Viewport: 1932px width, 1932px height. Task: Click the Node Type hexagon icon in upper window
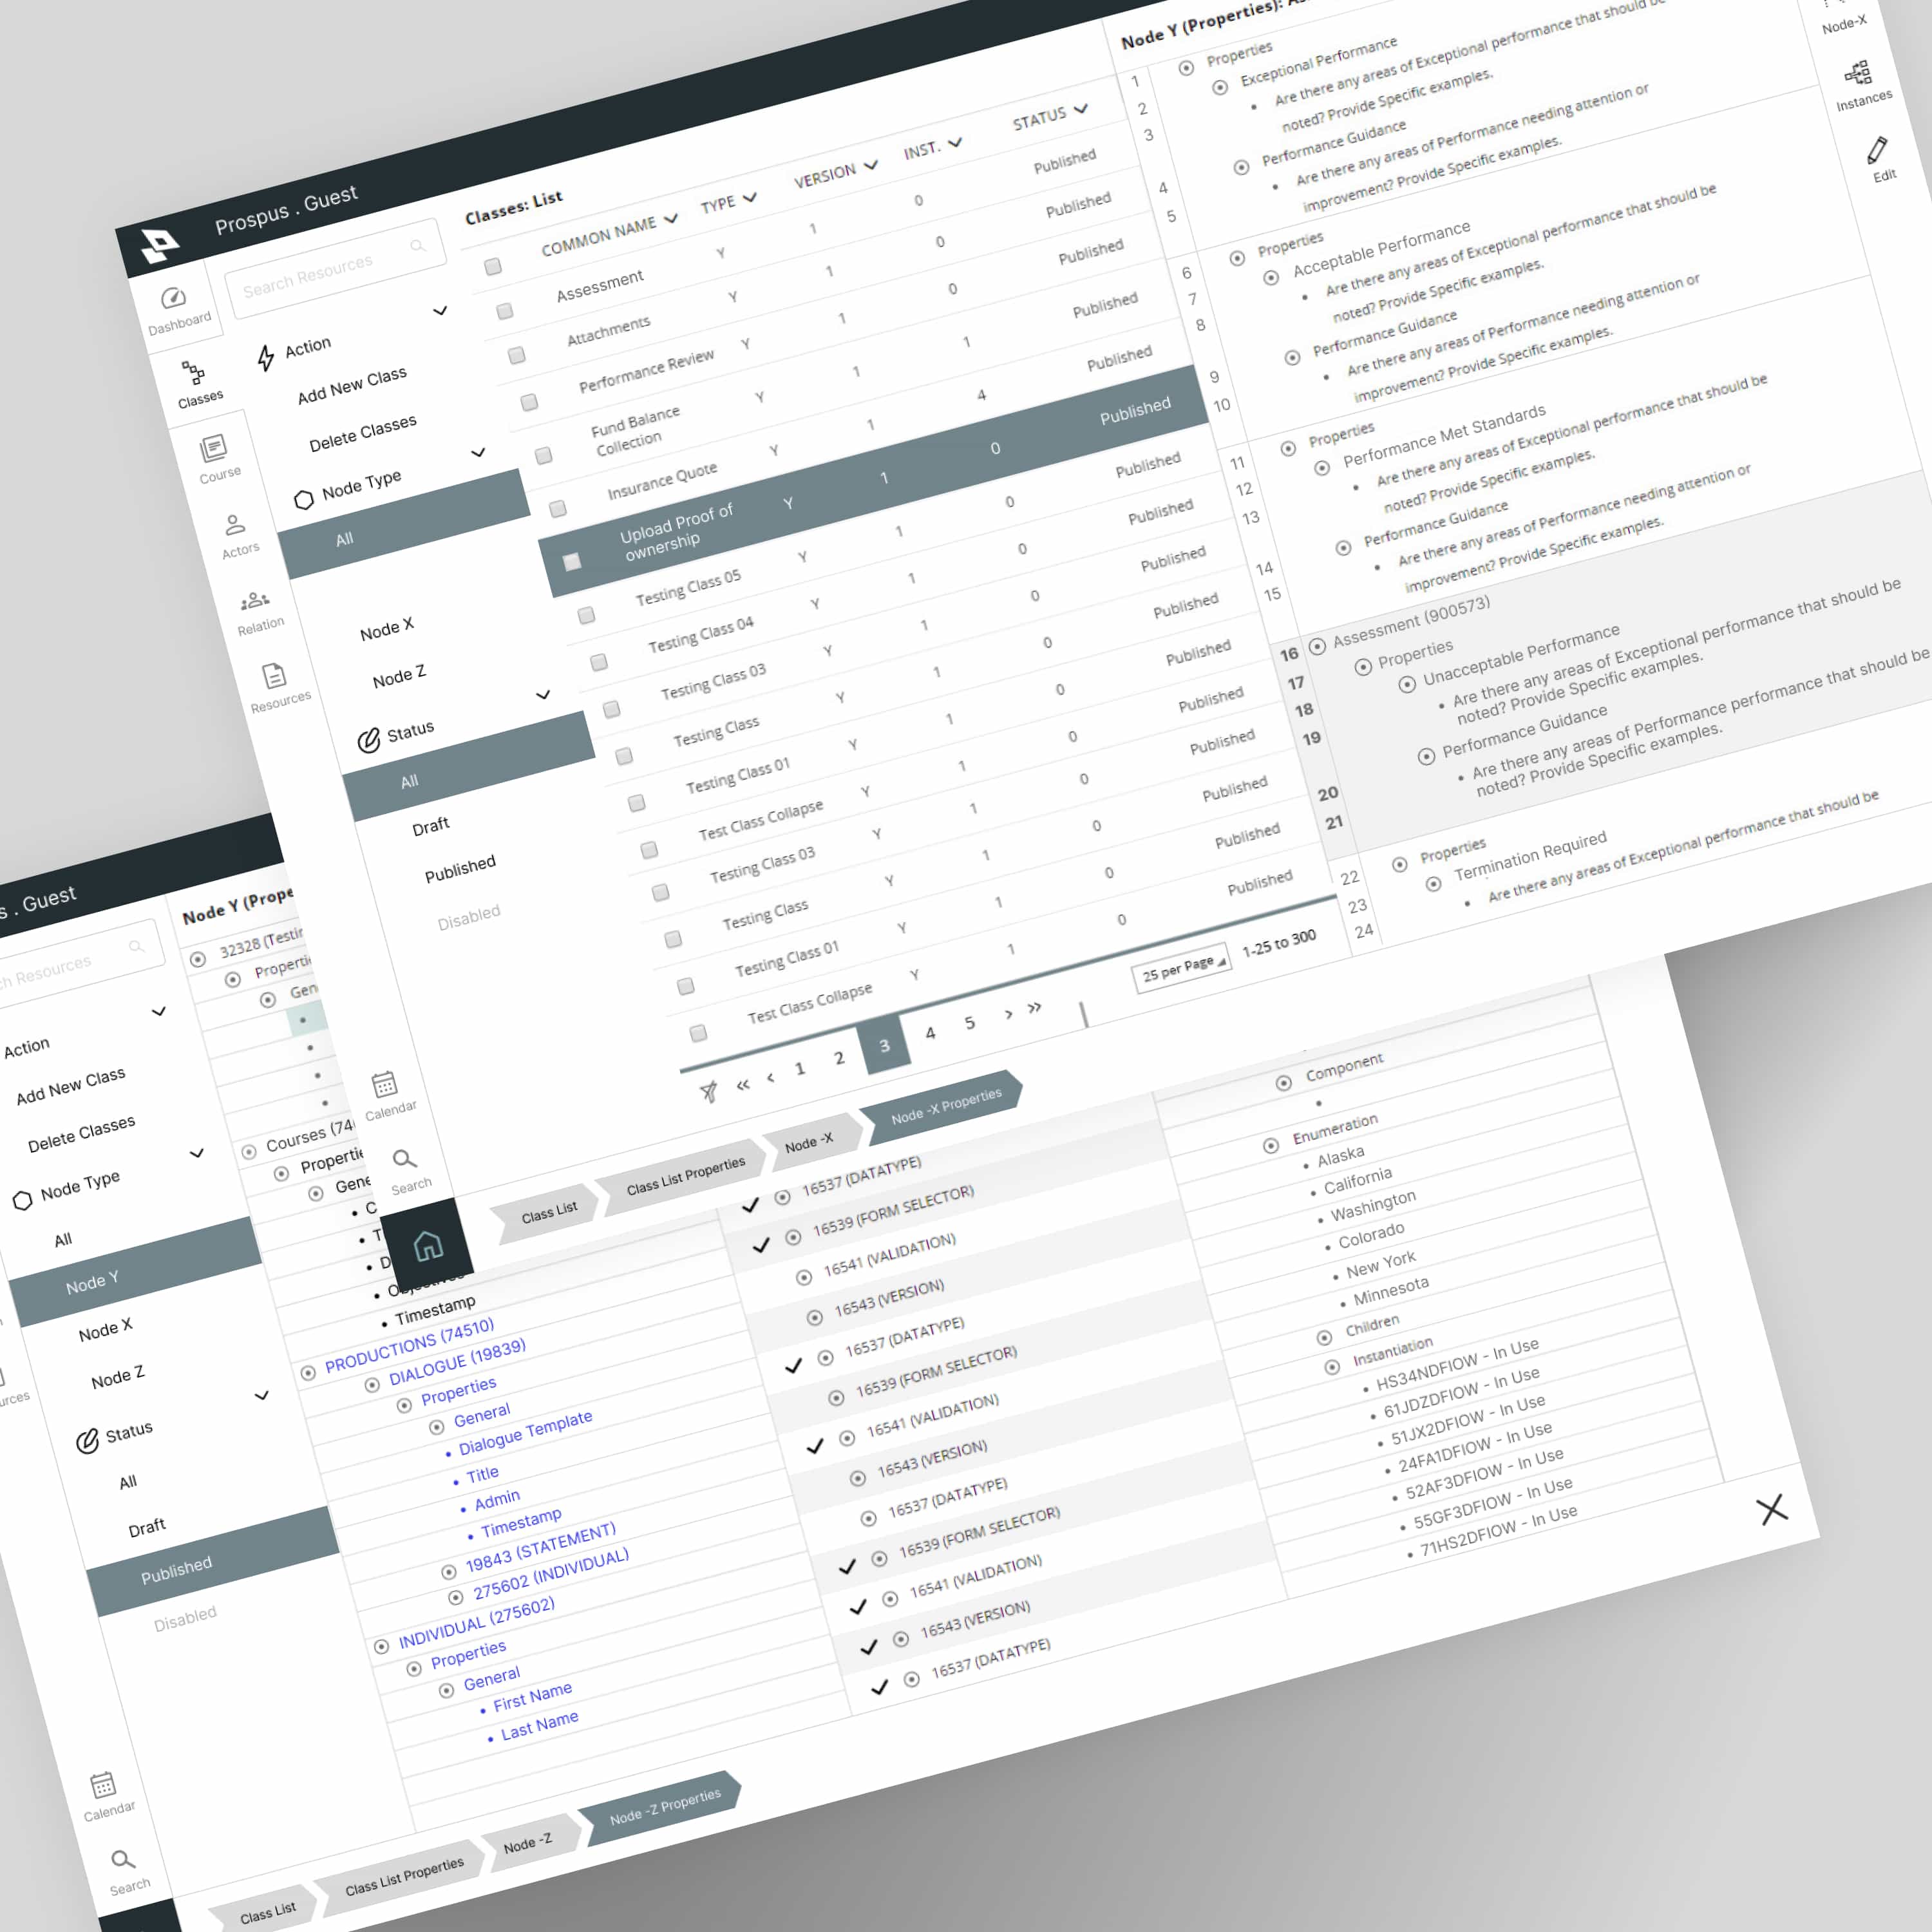[303, 500]
